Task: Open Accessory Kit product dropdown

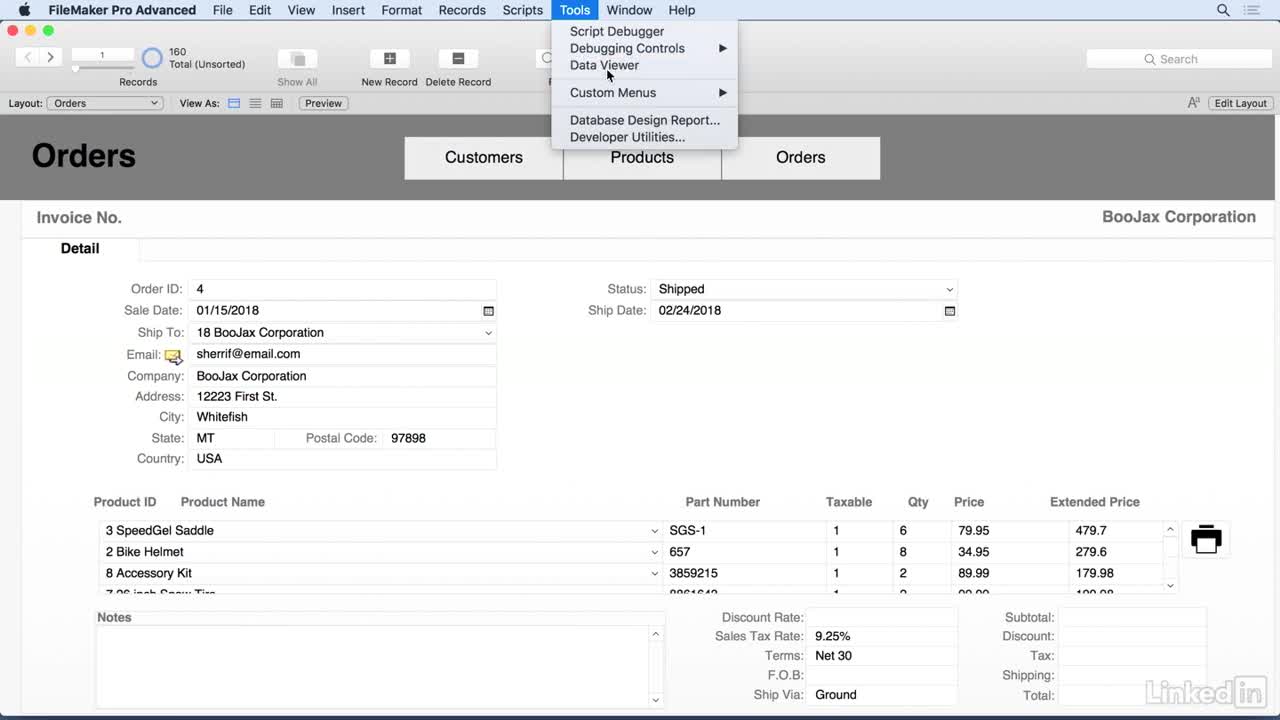Action: point(655,574)
